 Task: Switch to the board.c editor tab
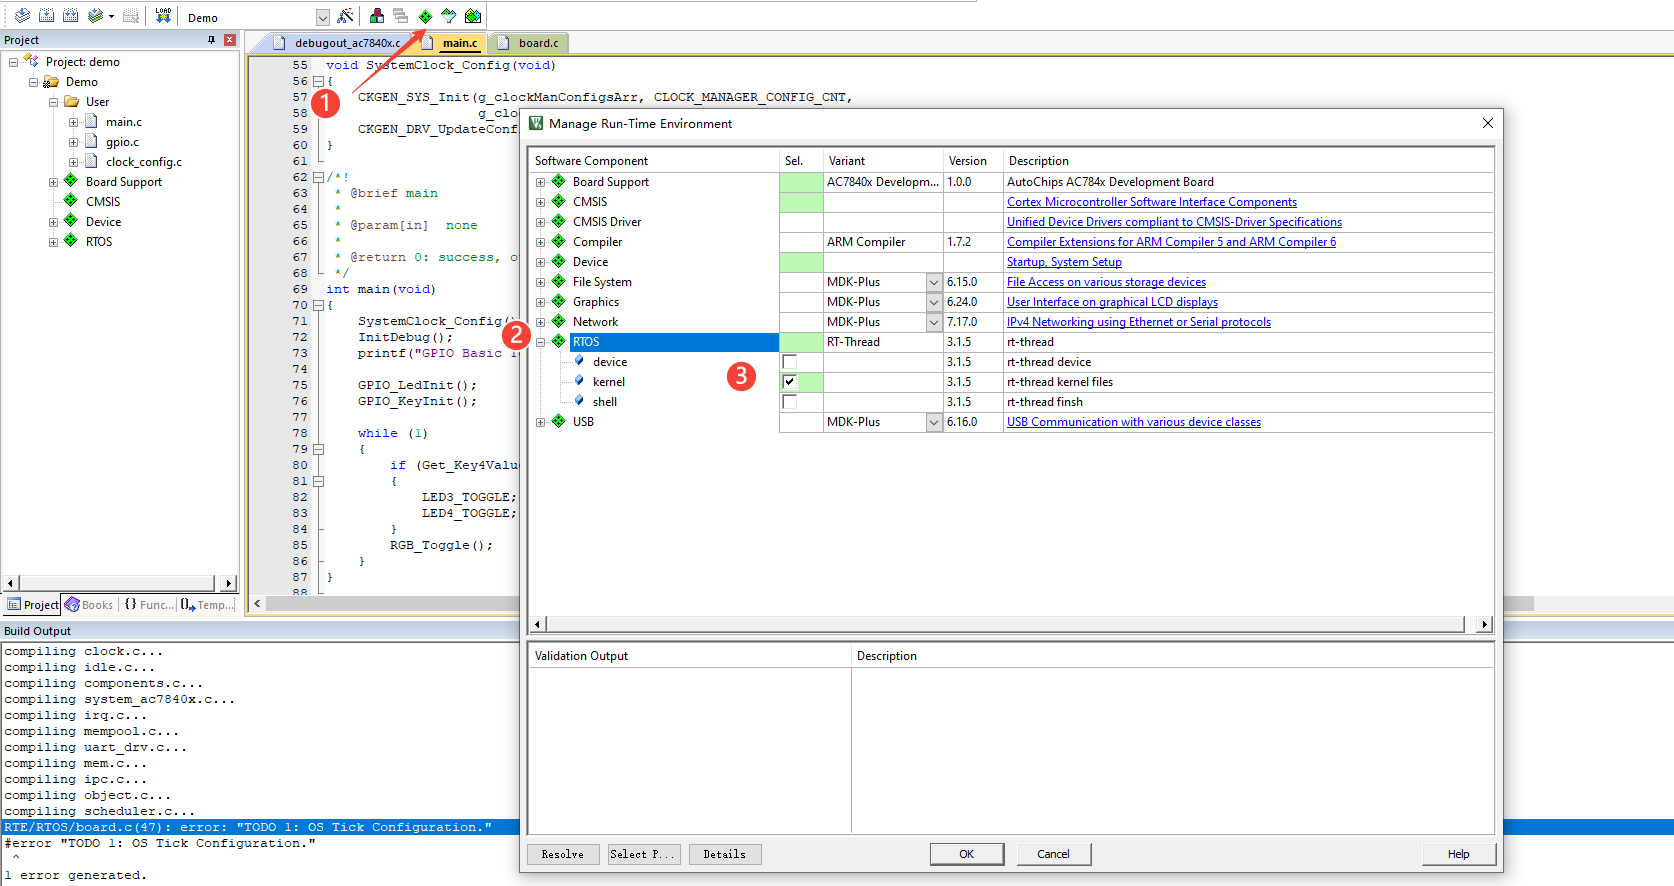(x=530, y=43)
